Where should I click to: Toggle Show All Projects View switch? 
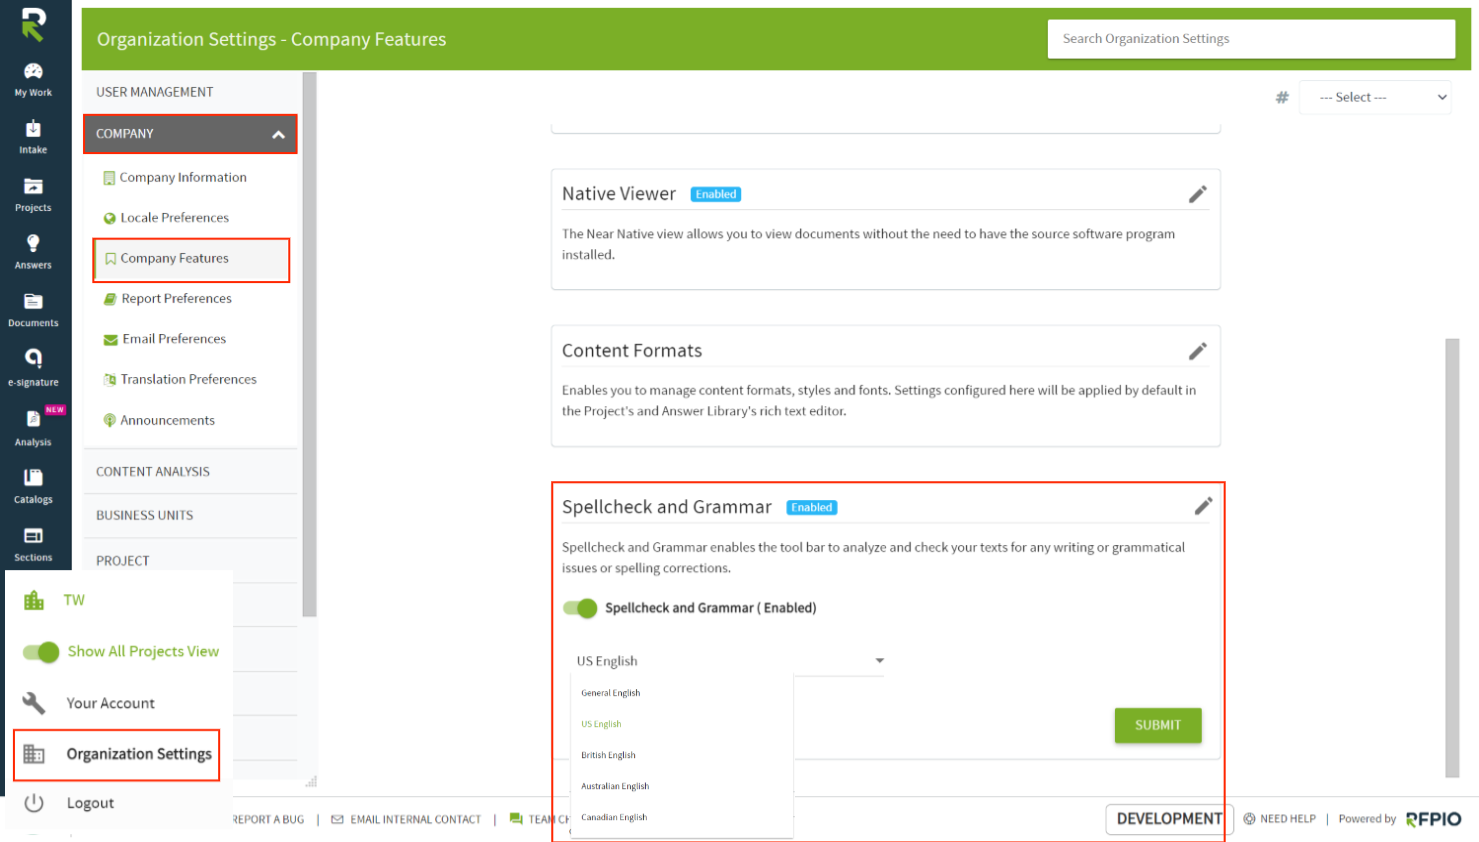41,652
